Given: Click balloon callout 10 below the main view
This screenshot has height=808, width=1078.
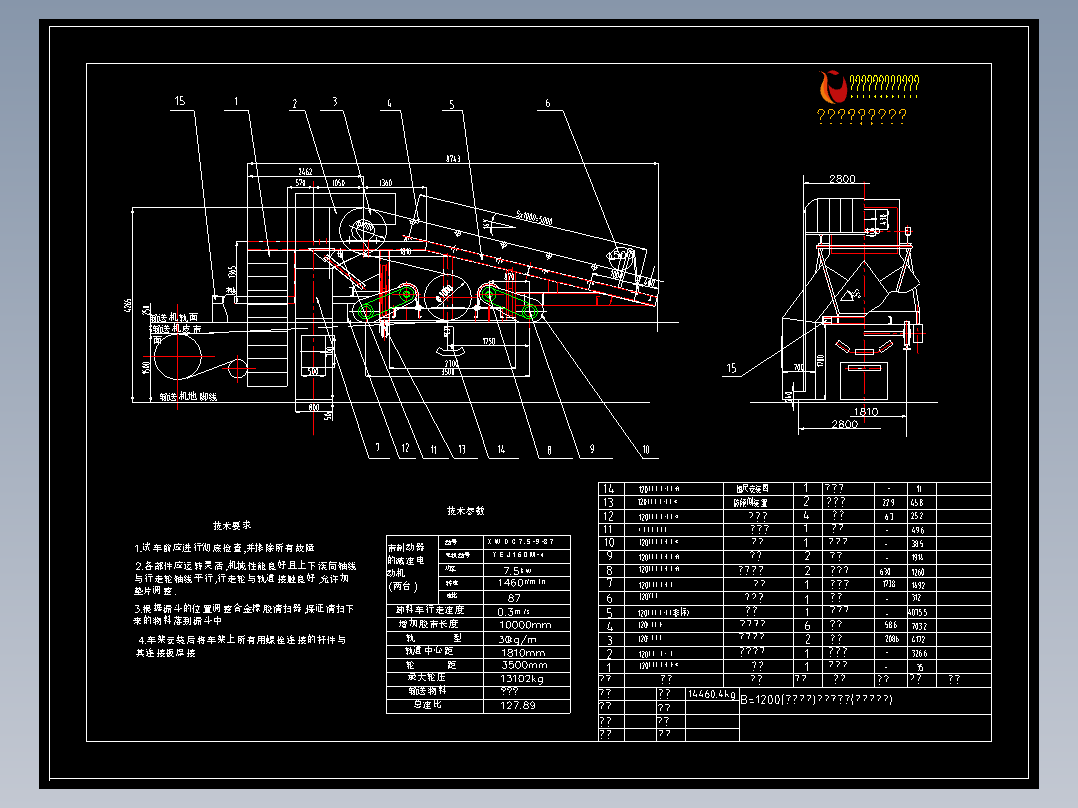Looking at the screenshot, I should click(x=646, y=450).
